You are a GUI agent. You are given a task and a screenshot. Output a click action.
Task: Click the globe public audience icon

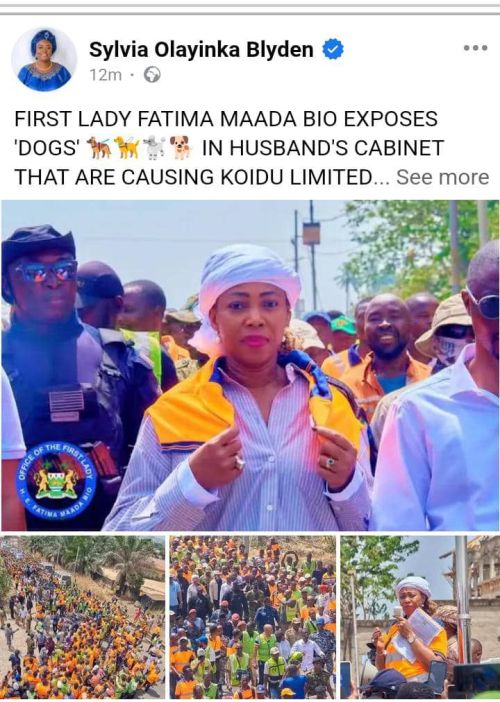pyautogui.click(x=152, y=75)
